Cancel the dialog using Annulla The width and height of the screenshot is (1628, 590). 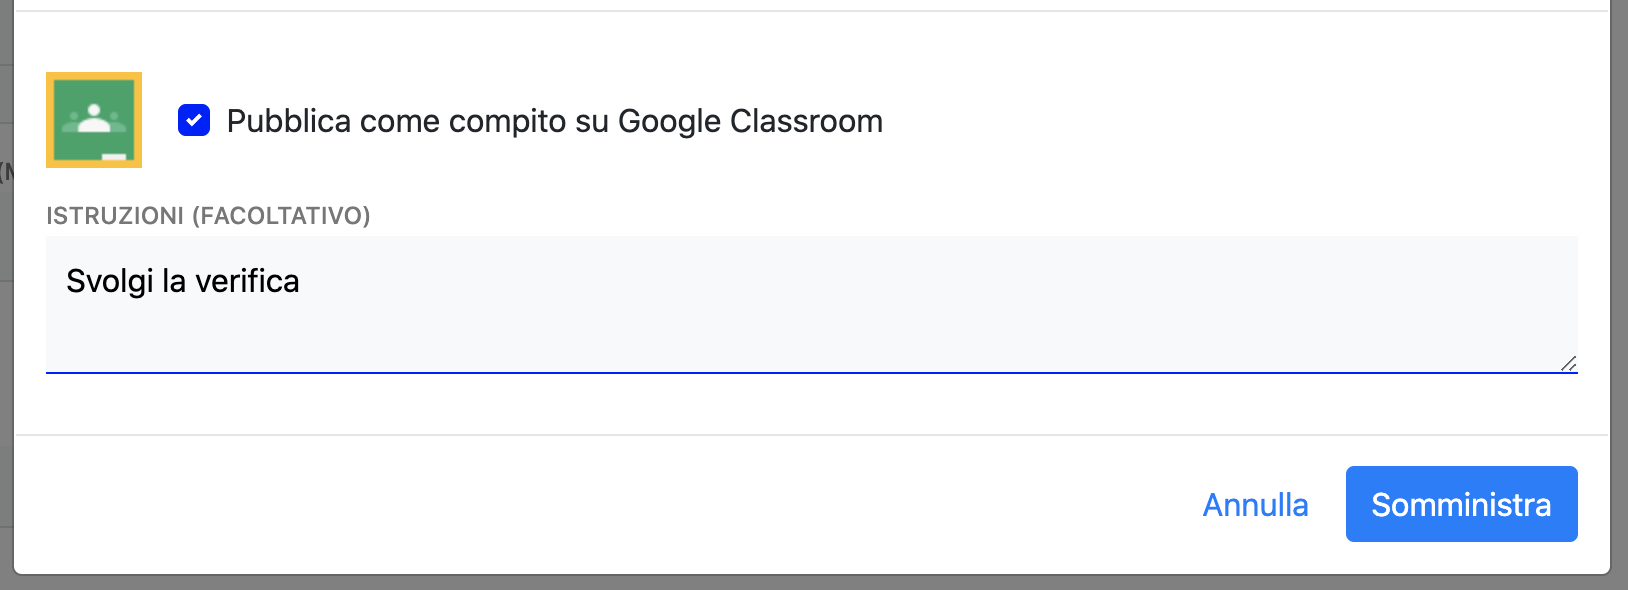[1255, 505]
